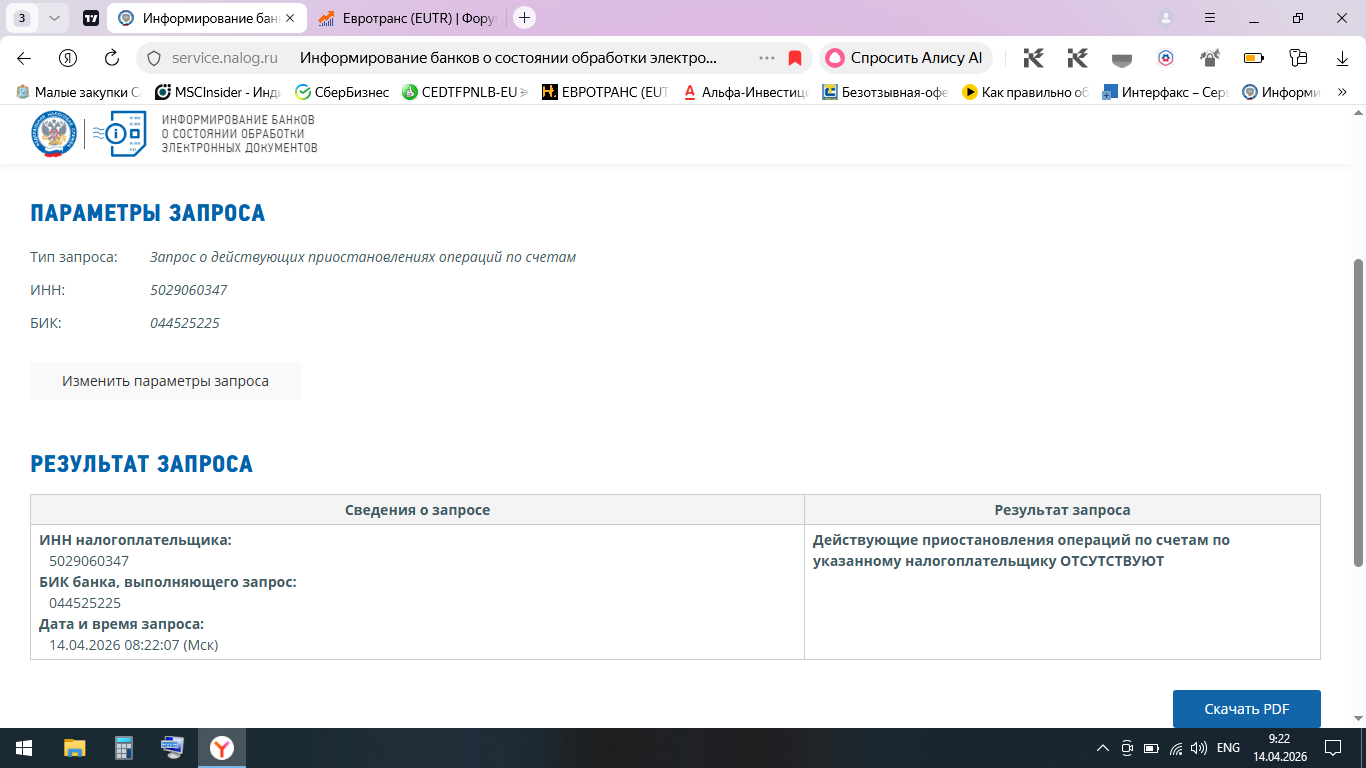Toggle the red bookmark icon in address bar
1366x768 pixels.
795,58
